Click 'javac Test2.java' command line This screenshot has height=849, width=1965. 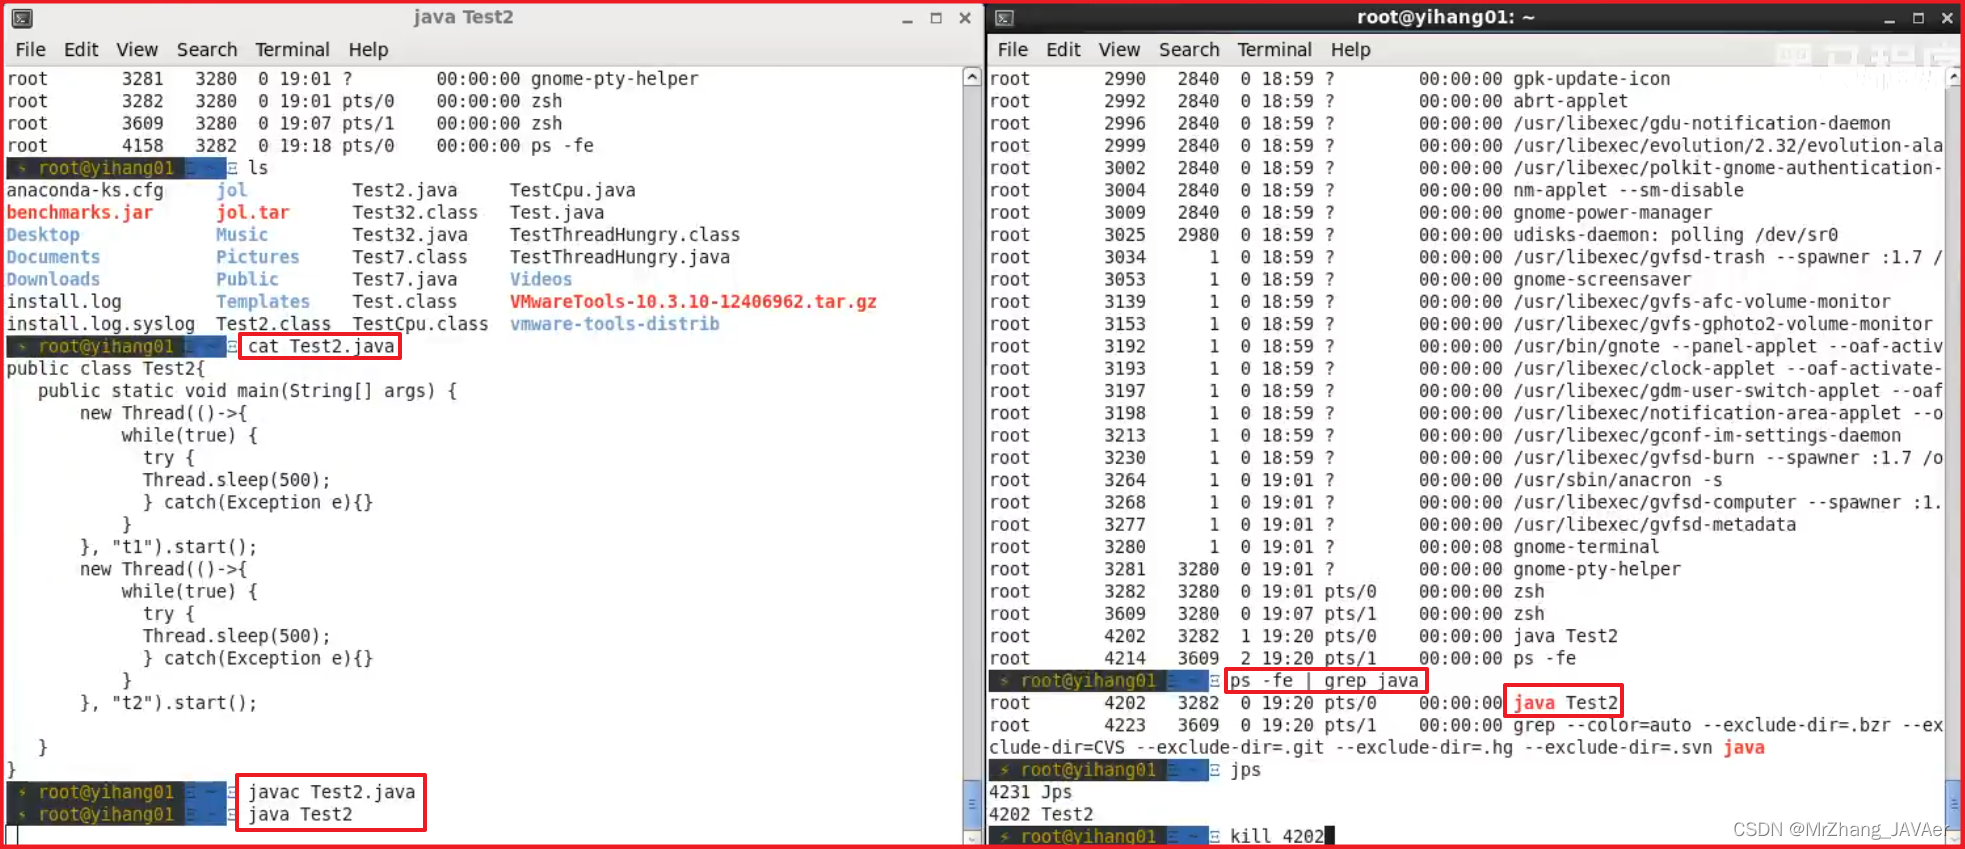pyautogui.click(x=331, y=792)
